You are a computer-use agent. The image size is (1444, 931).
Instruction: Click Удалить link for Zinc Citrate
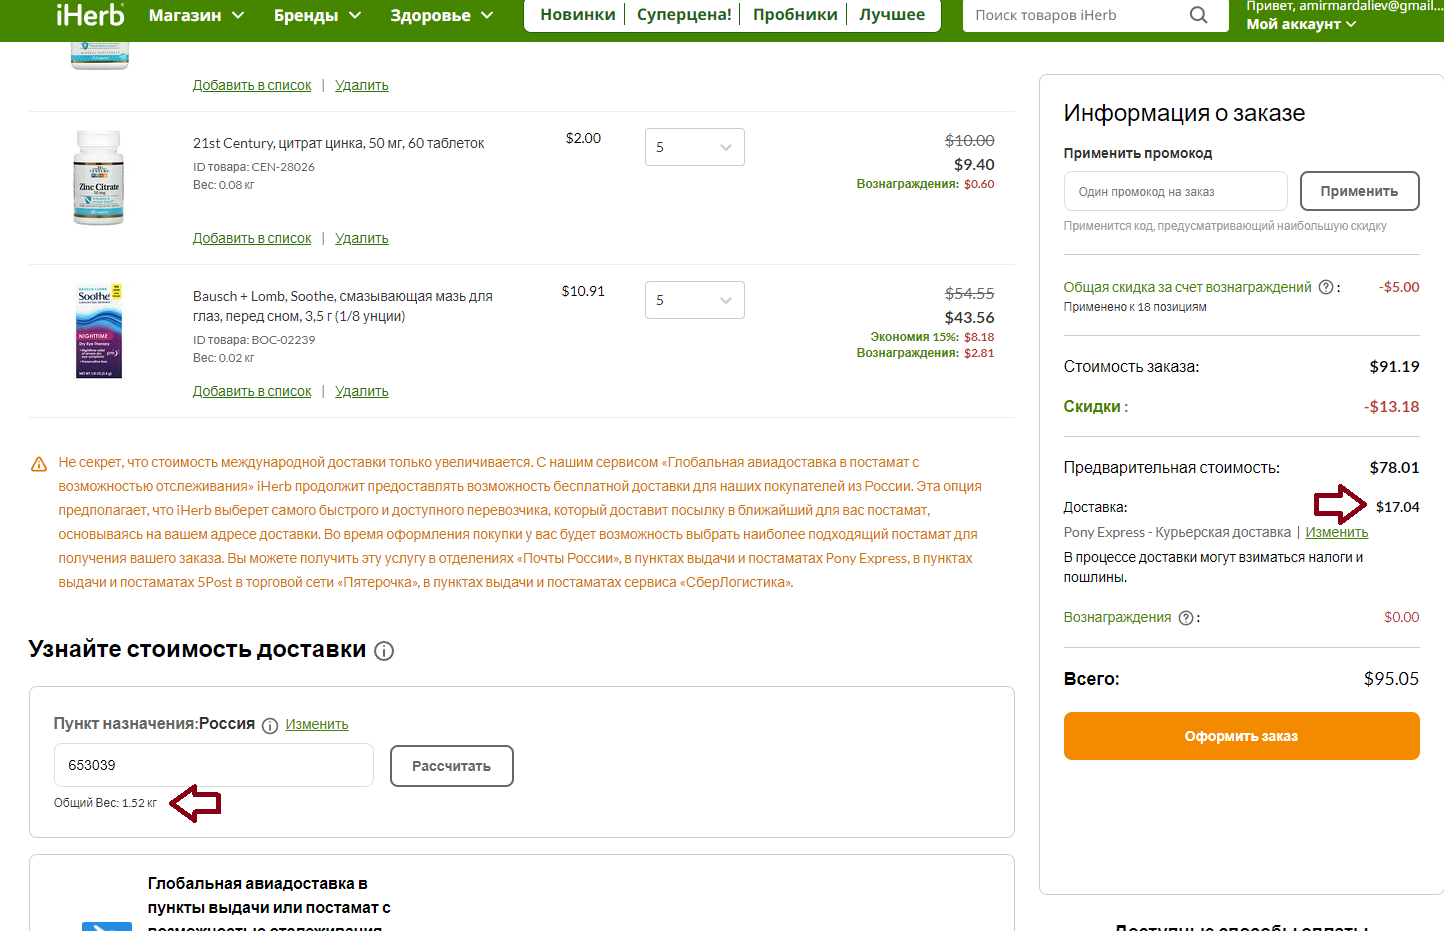pyautogui.click(x=361, y=238)
